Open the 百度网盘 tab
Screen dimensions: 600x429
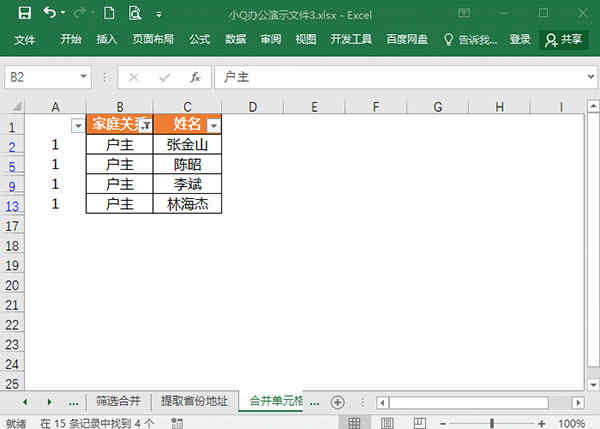[407, 39]
